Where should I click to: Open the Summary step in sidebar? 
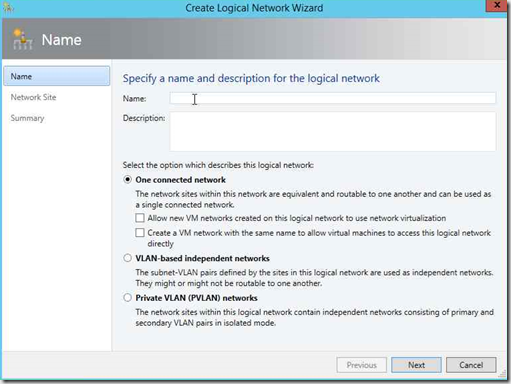27,118
